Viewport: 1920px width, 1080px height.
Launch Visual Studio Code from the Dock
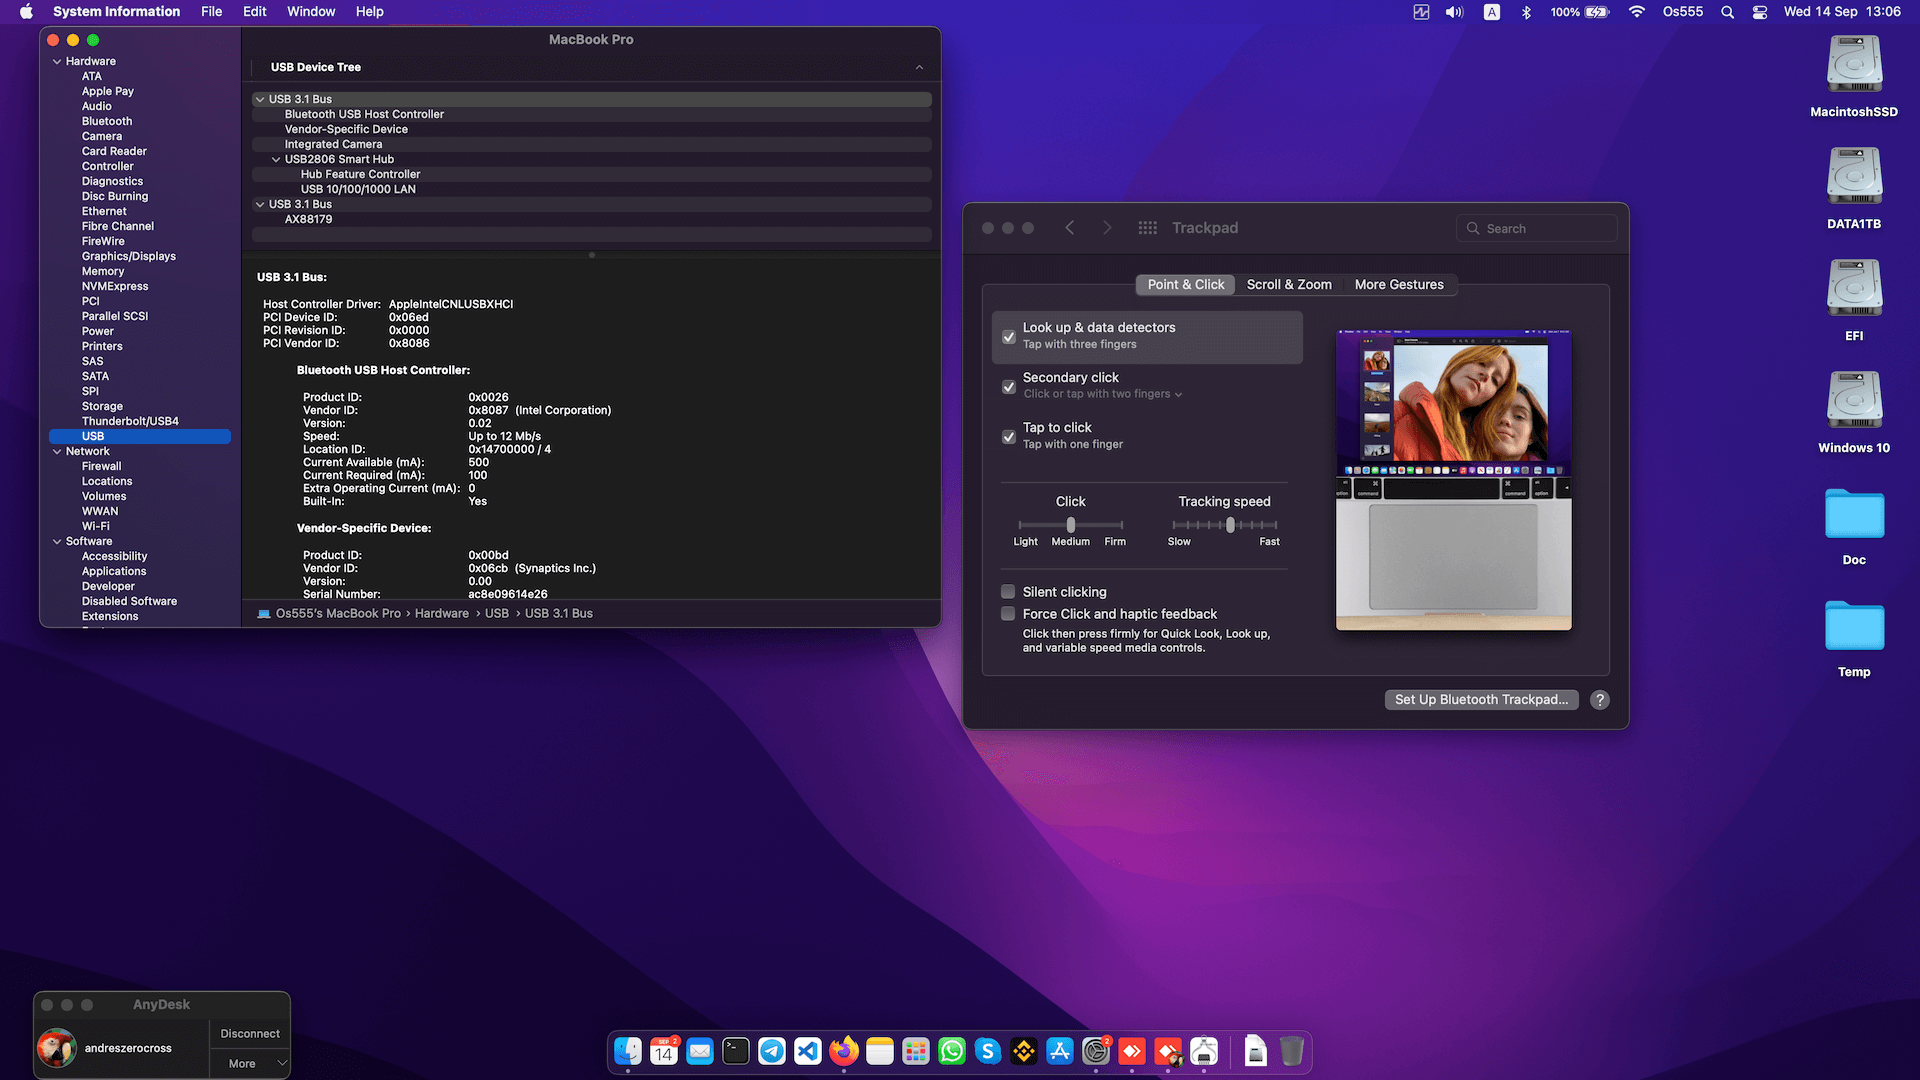pyautogui.click(x=807, y=1051)
